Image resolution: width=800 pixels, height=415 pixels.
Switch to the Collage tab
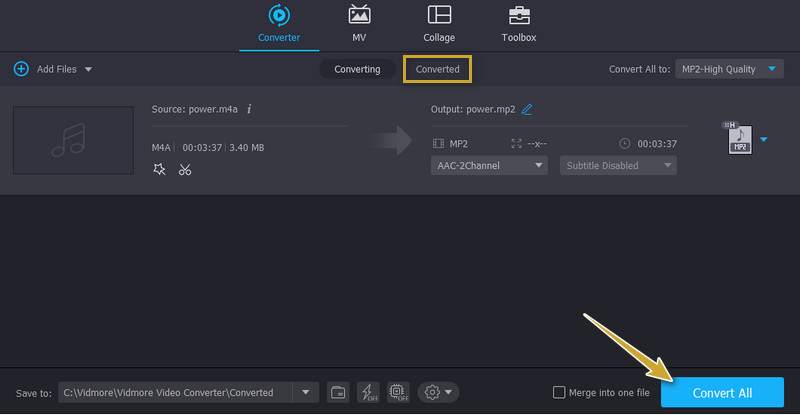click(439, 23)
